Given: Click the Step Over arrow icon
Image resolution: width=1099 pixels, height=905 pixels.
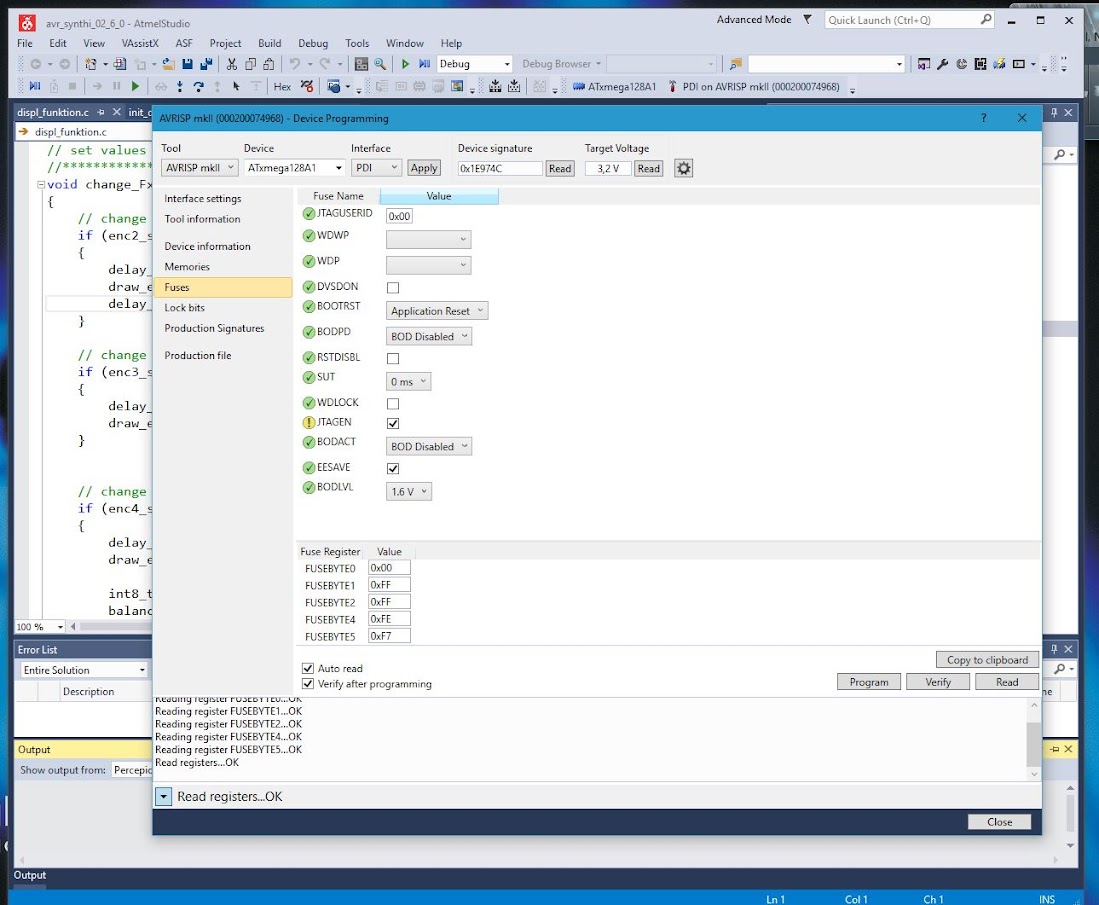Looking at the screenshot, I should pos(198,86).
